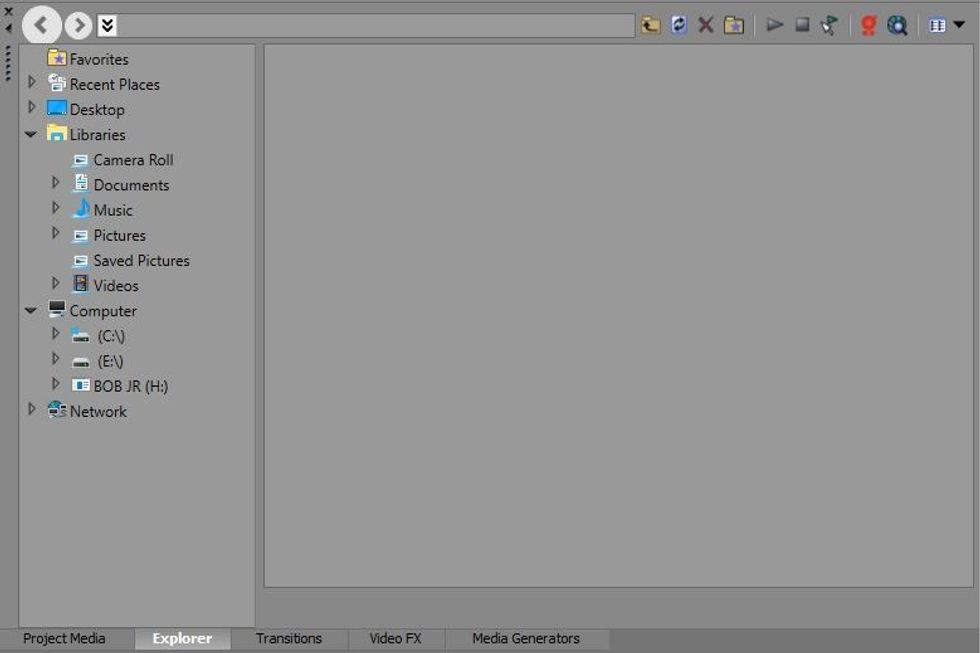This screenshot has height=653, width=980.
Task: Click the forward navigation button
Action: click(78, 24)
